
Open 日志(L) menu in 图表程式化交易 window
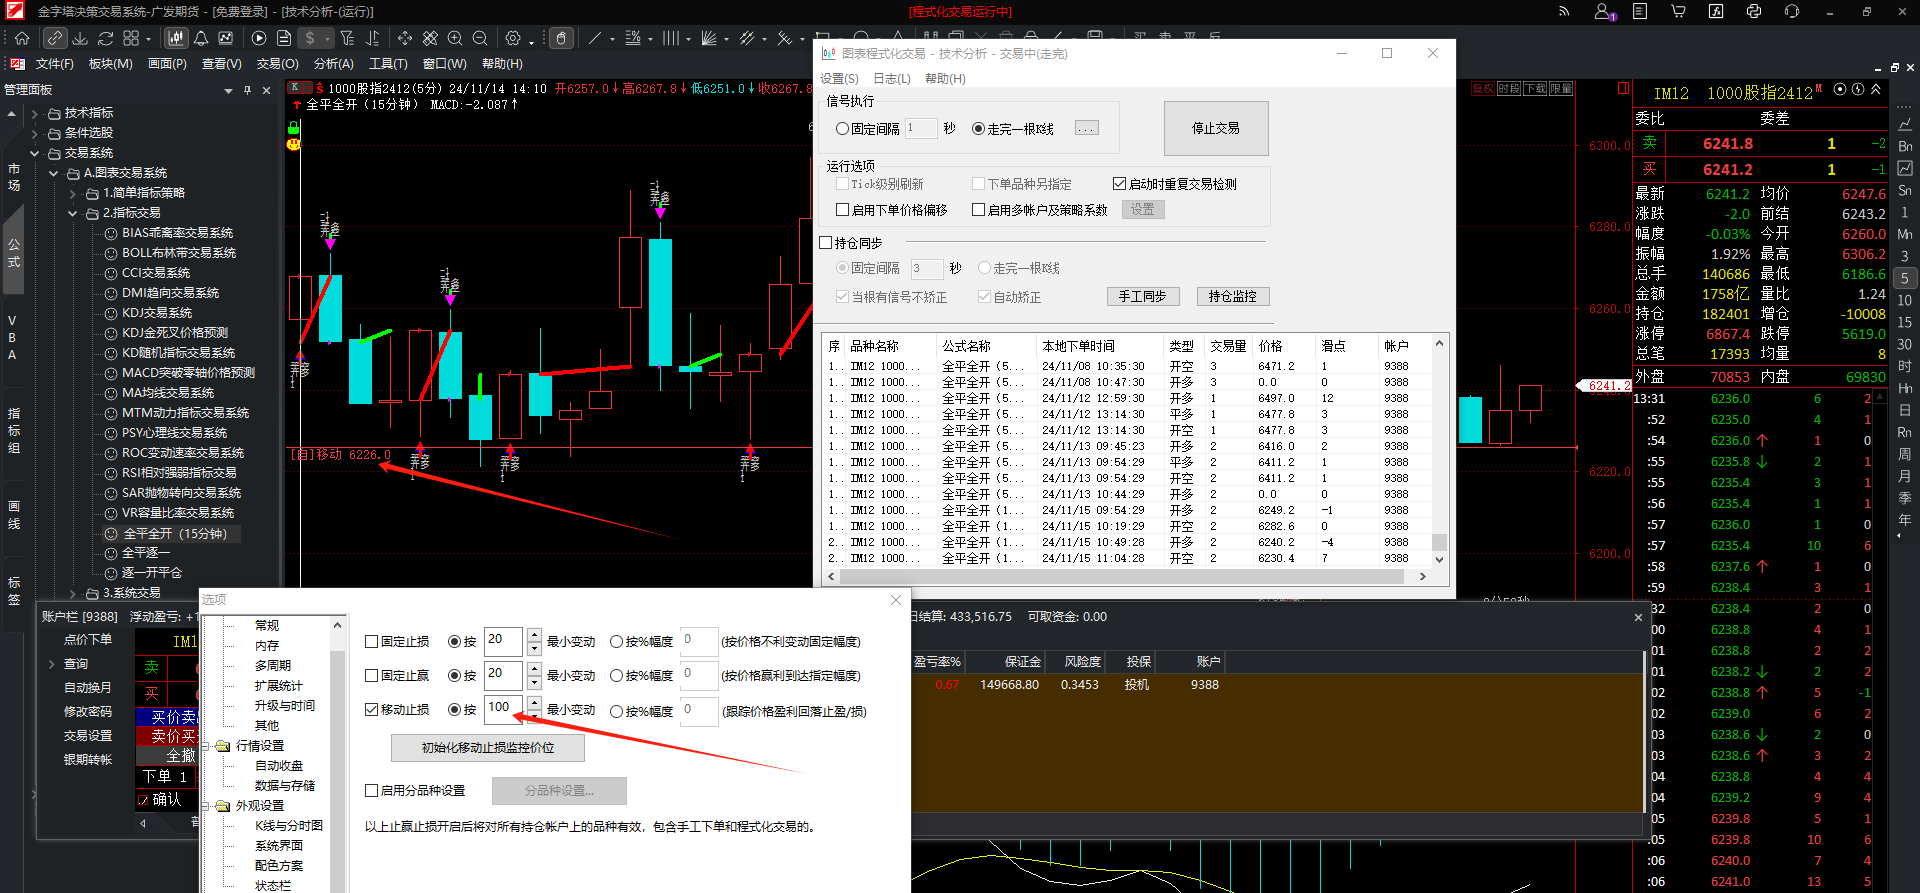892,79
